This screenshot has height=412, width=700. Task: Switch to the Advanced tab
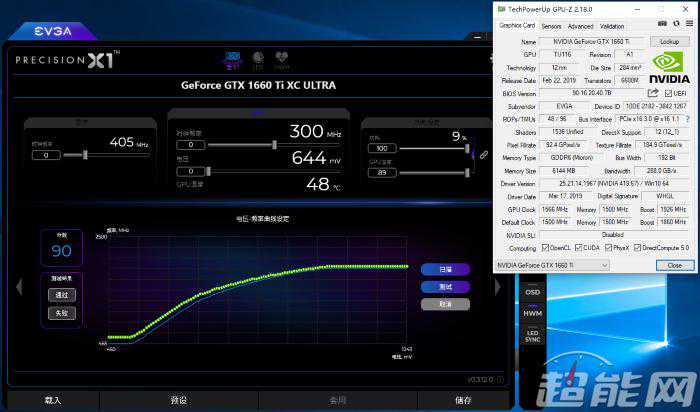[x=580, y=26]
